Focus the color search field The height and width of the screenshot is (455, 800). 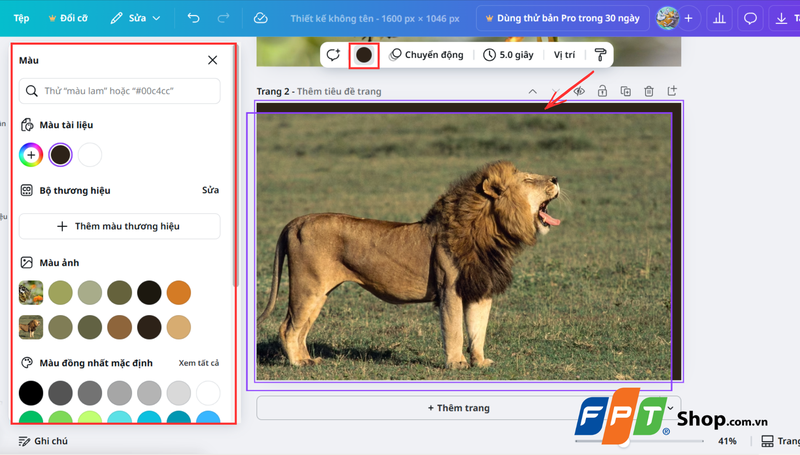120,91
